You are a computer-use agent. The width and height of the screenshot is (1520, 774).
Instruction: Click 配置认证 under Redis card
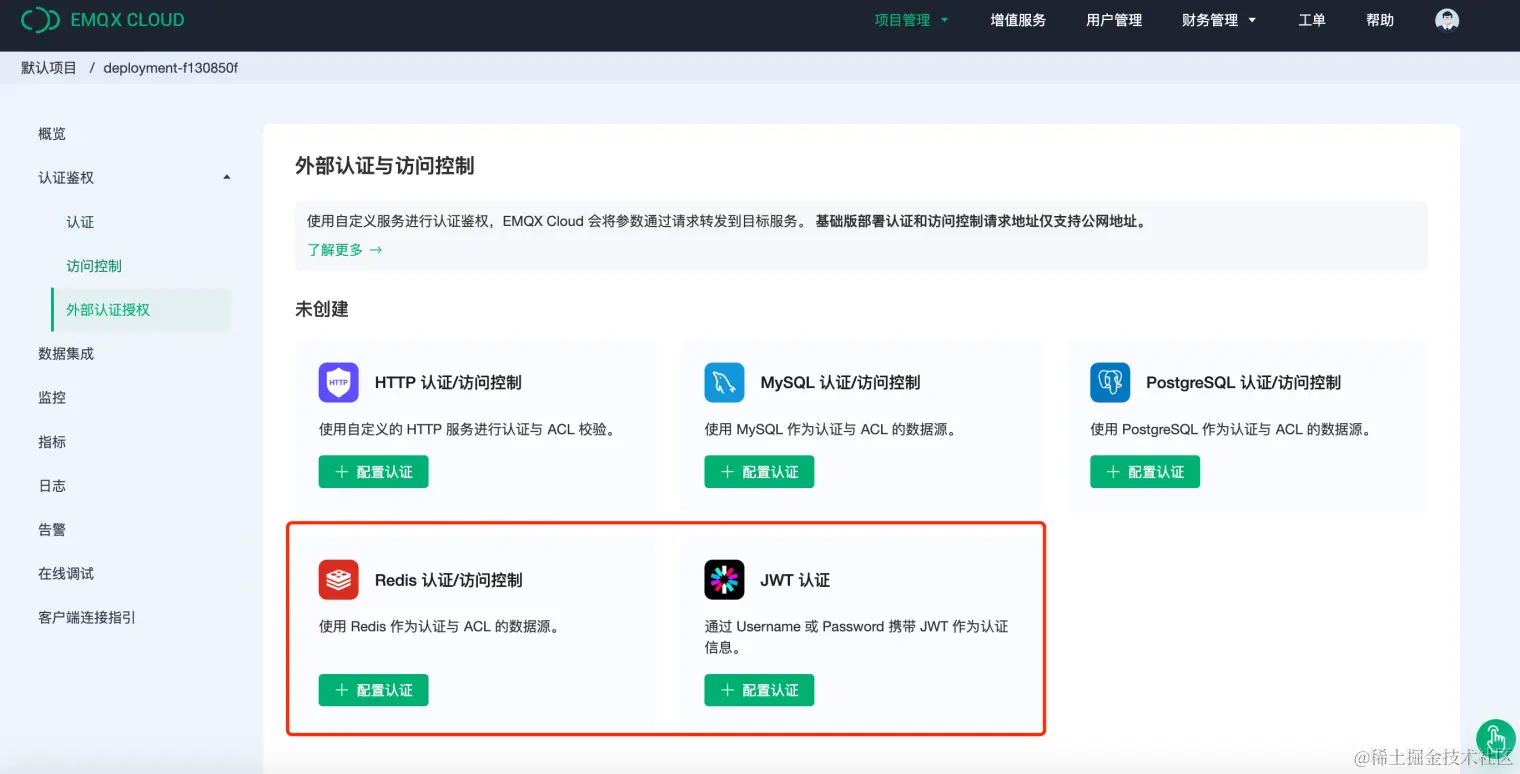click(x=373, y=689)
